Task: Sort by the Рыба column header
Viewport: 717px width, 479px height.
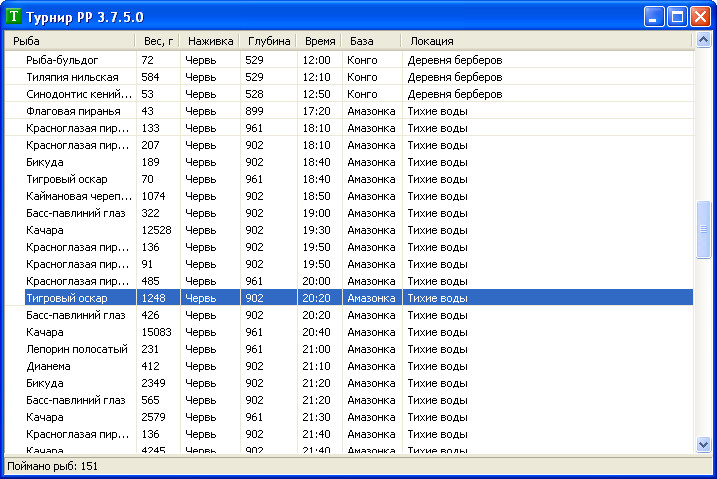Action: pos(70,41)
